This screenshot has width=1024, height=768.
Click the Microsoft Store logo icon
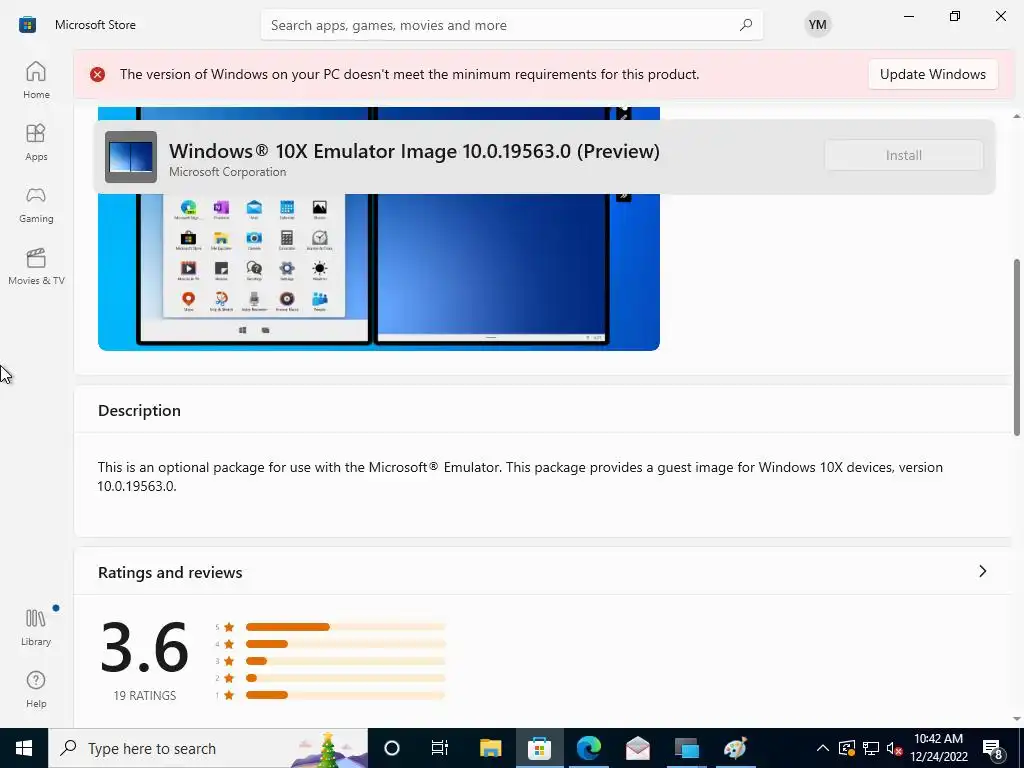27,25
